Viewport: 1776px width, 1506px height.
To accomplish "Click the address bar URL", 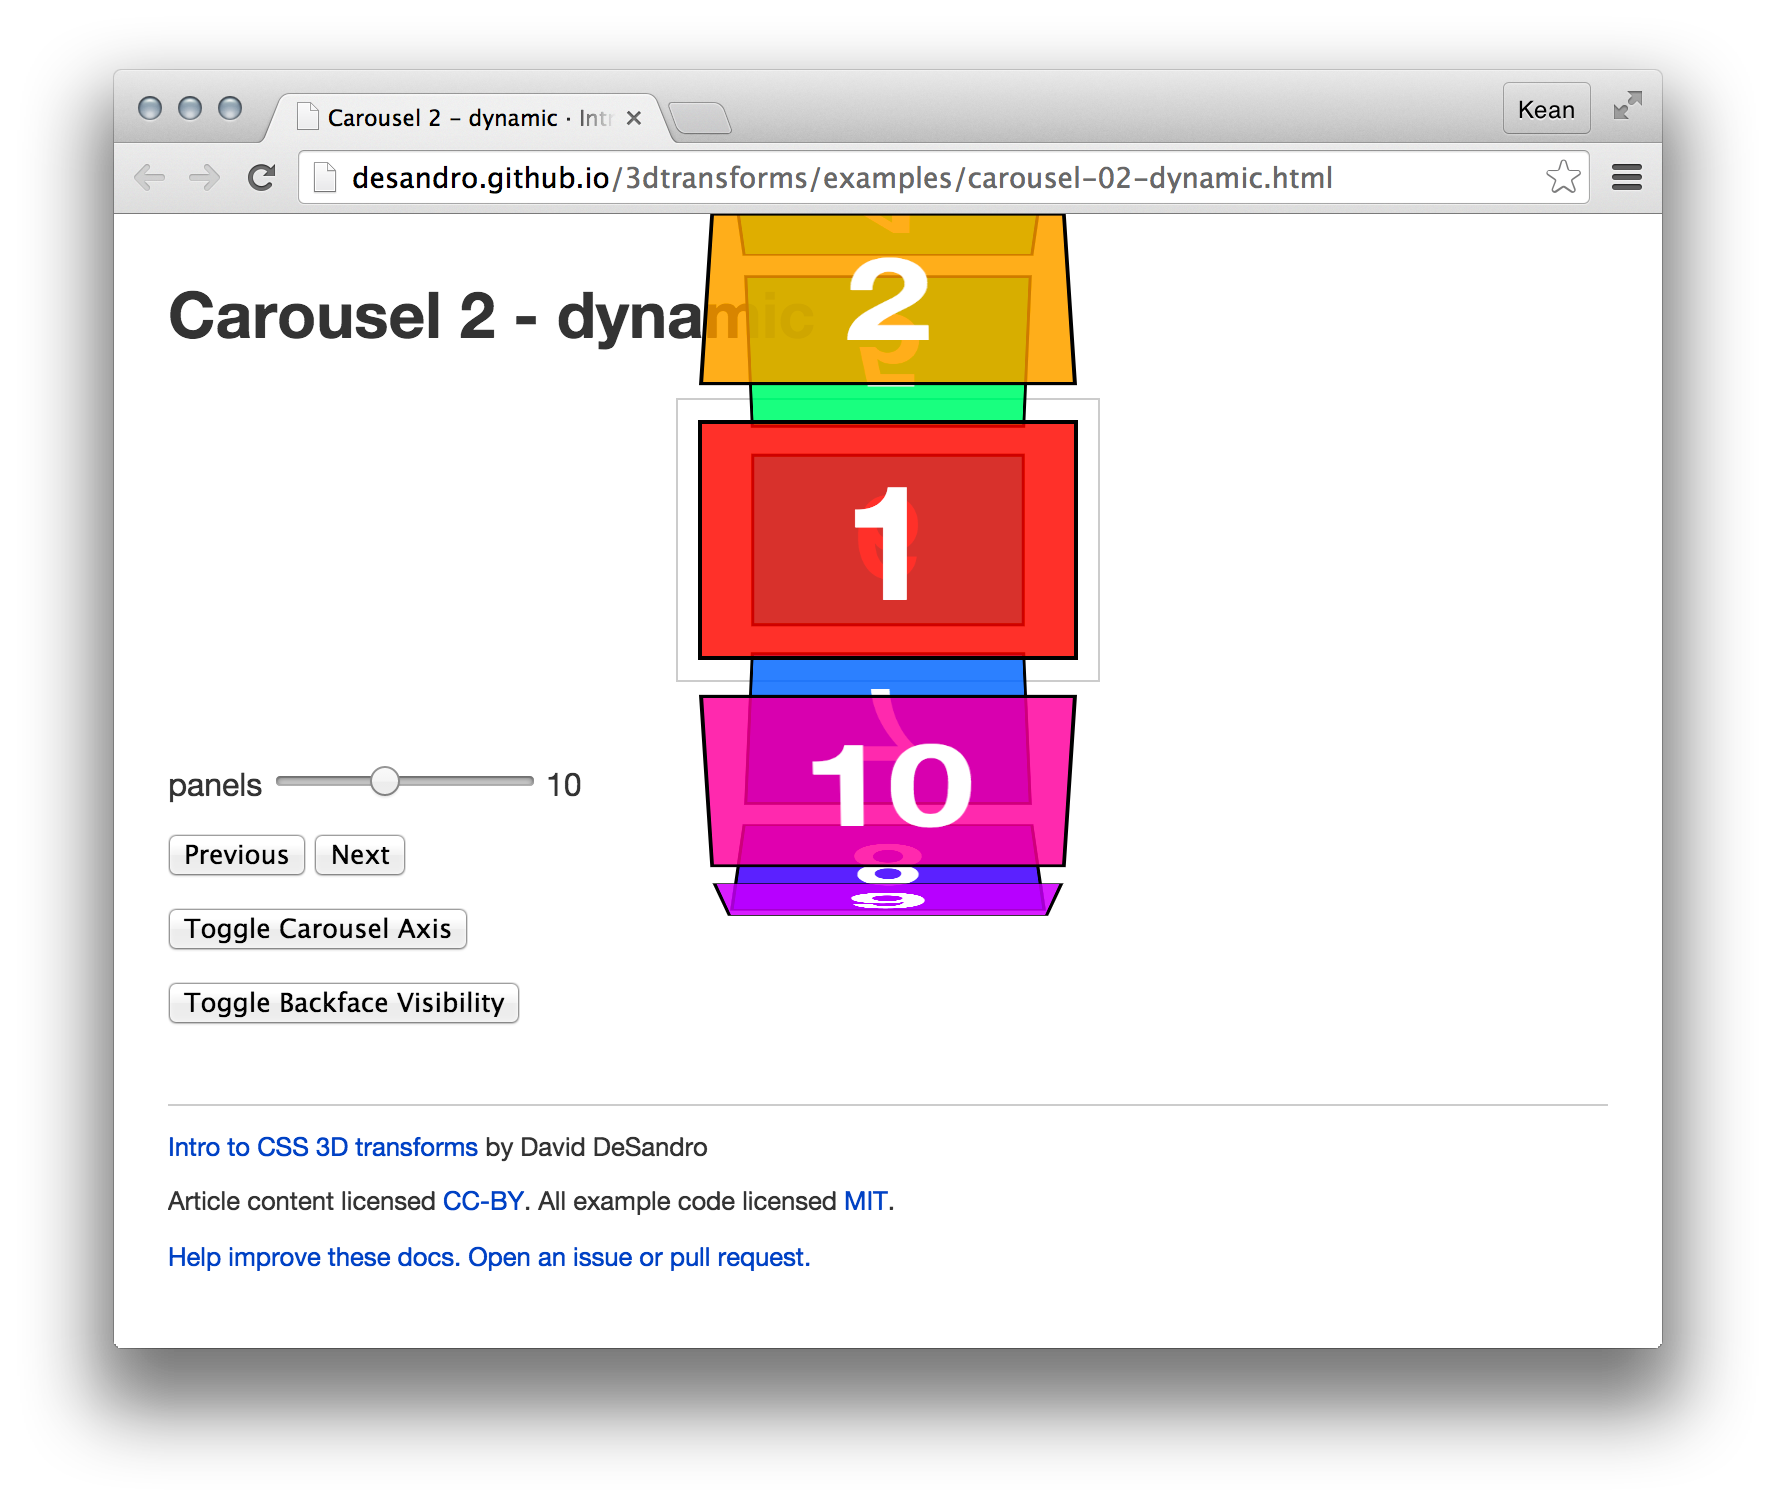I will pyautogui.click(x=840, y=178).
